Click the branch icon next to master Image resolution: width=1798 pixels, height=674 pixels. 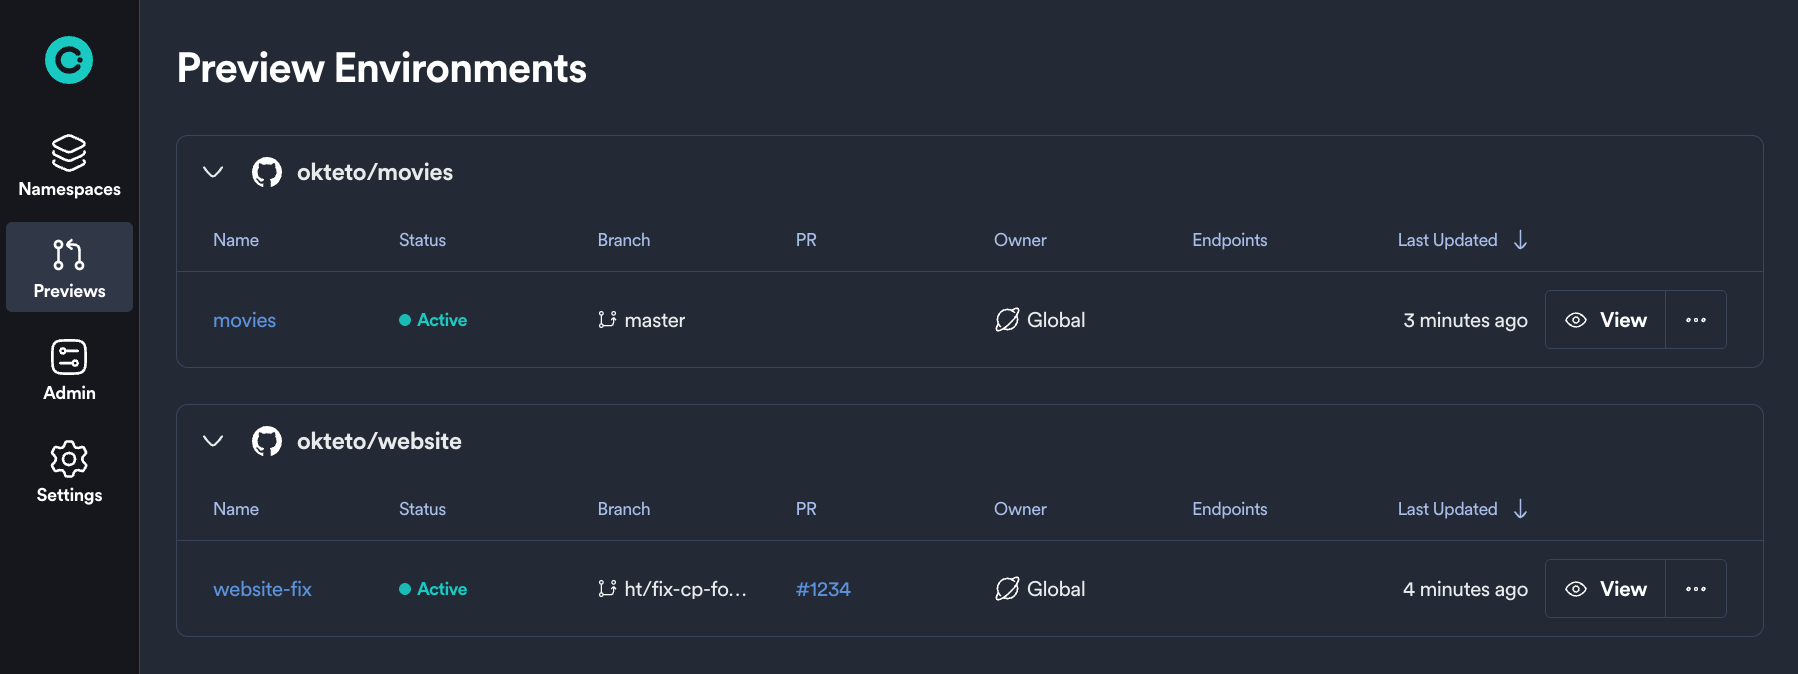point(606,320)
